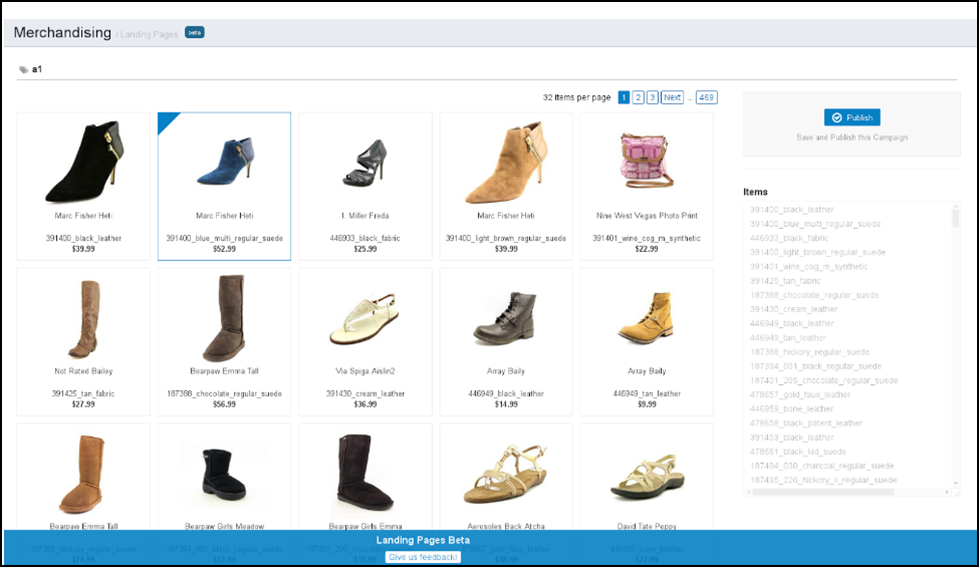979x567 pixels.
Task: Click 187388_hickory_regular_suede in Items list
Action: tap(810, 352)
